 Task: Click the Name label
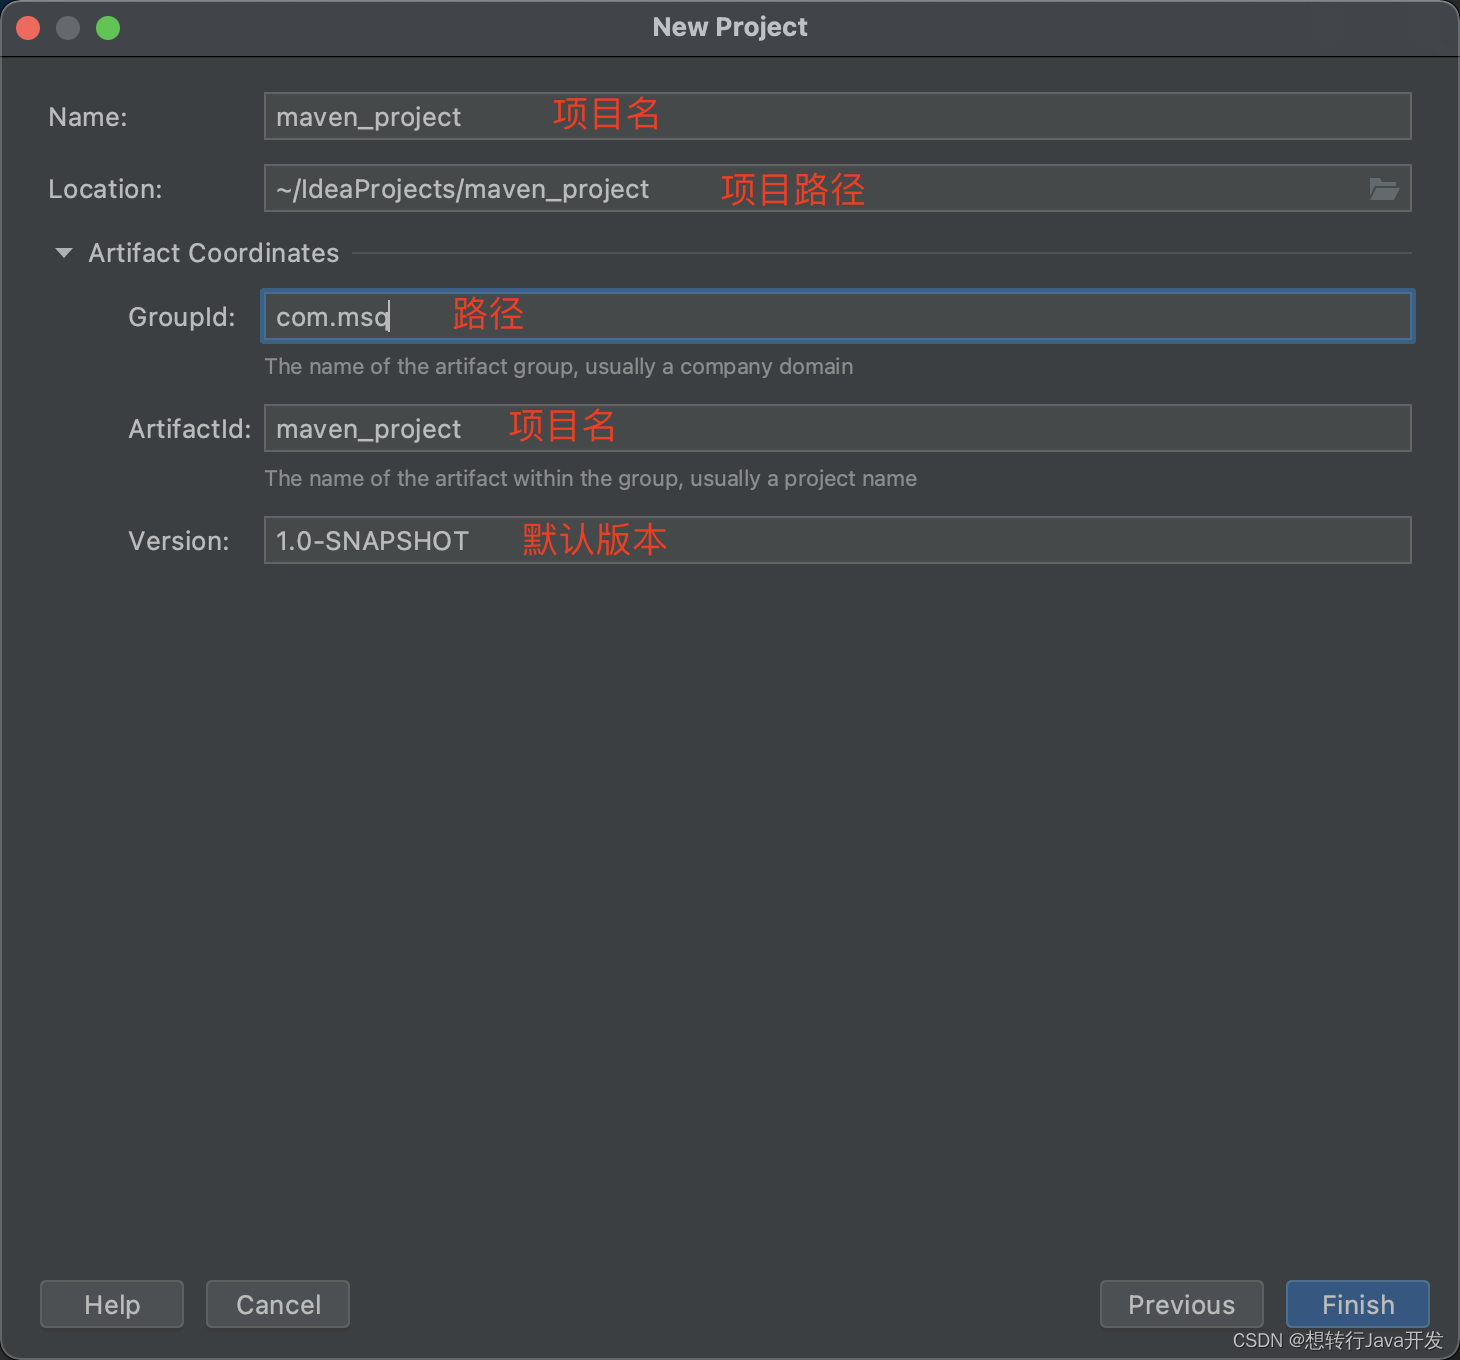click(x=88, y=117)
